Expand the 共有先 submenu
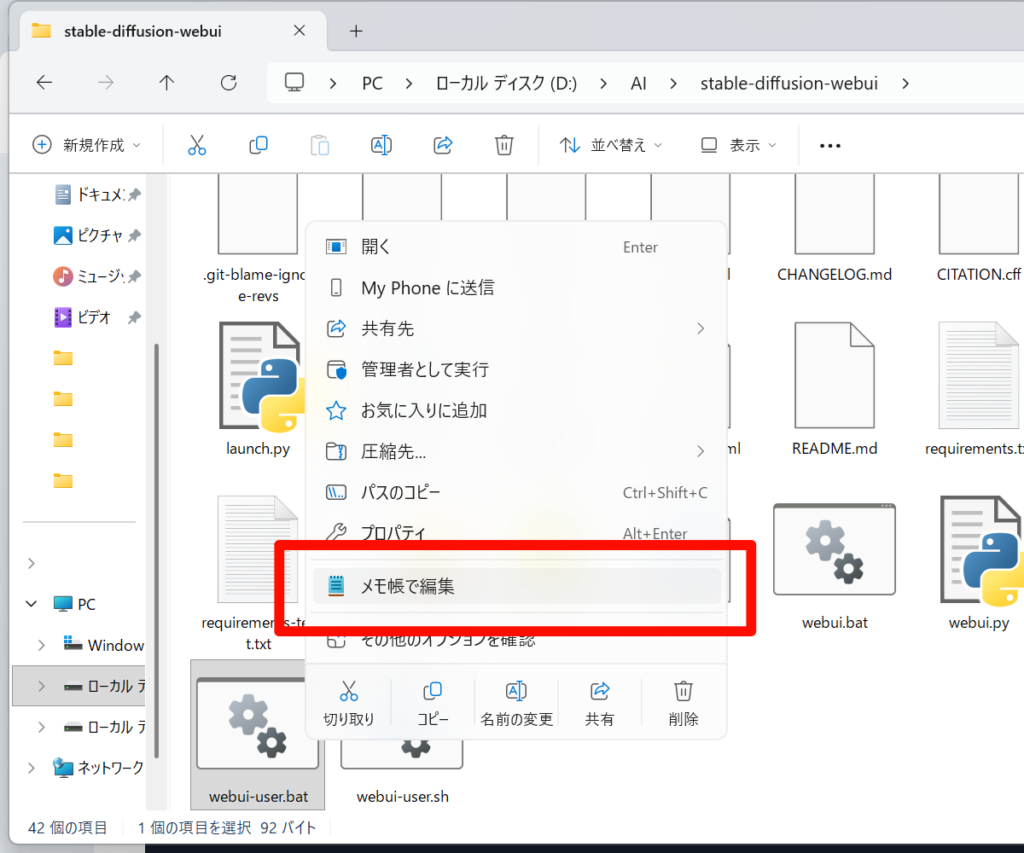The image size is (1024, 853). tap(517, 329)
